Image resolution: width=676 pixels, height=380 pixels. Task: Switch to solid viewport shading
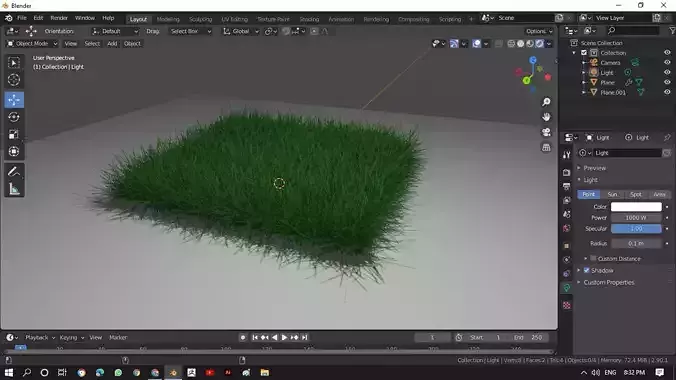(520, 44)
